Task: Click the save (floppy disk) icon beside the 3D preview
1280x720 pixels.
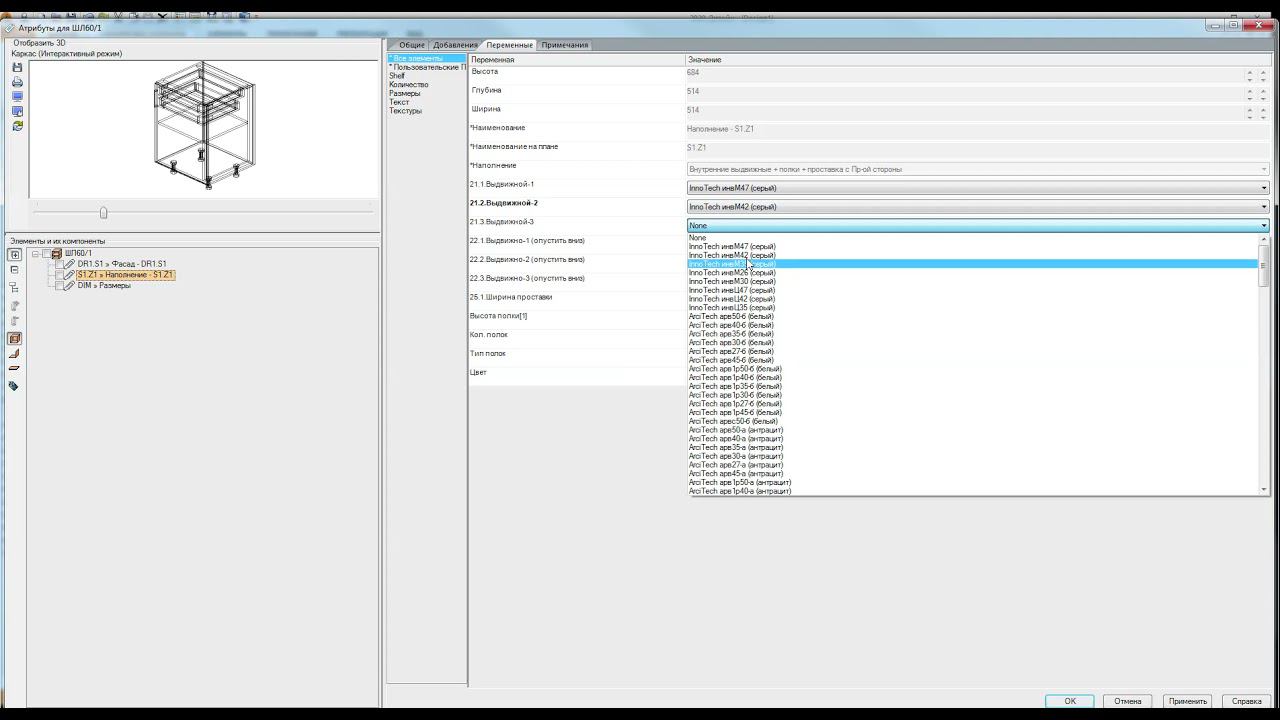Action: 17,68
